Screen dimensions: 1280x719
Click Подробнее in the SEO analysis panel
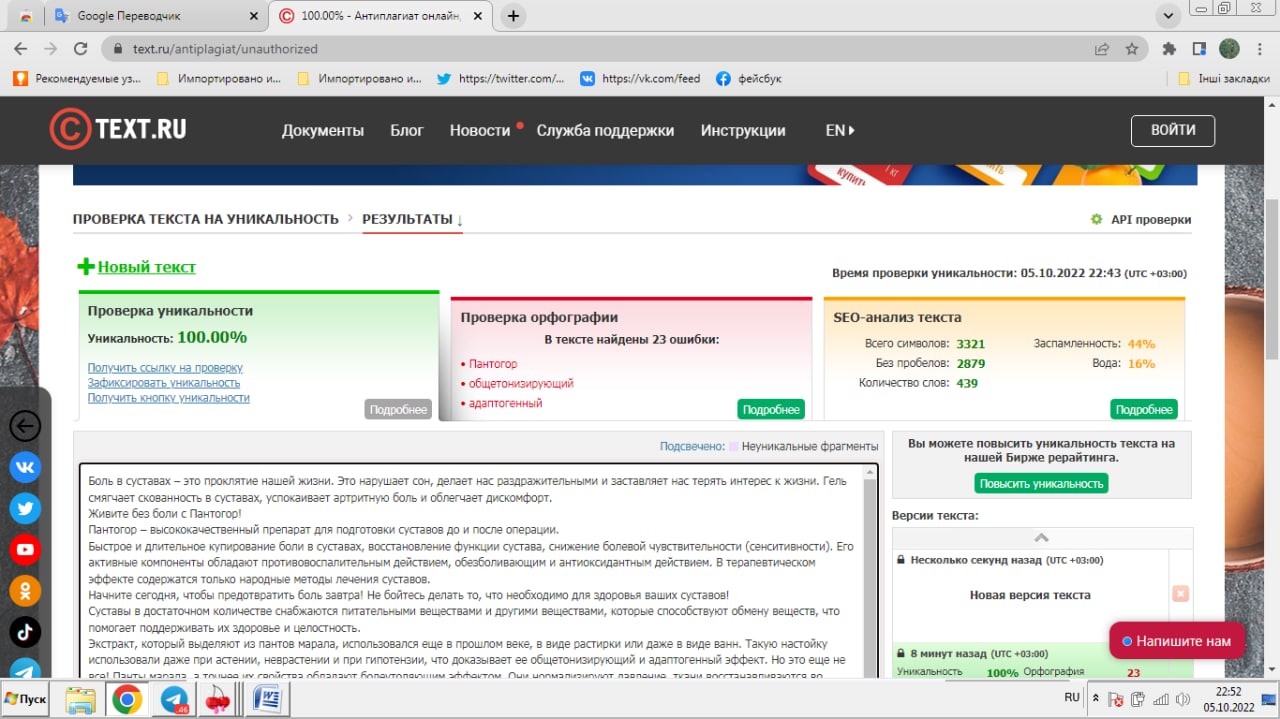[1144, 409]
